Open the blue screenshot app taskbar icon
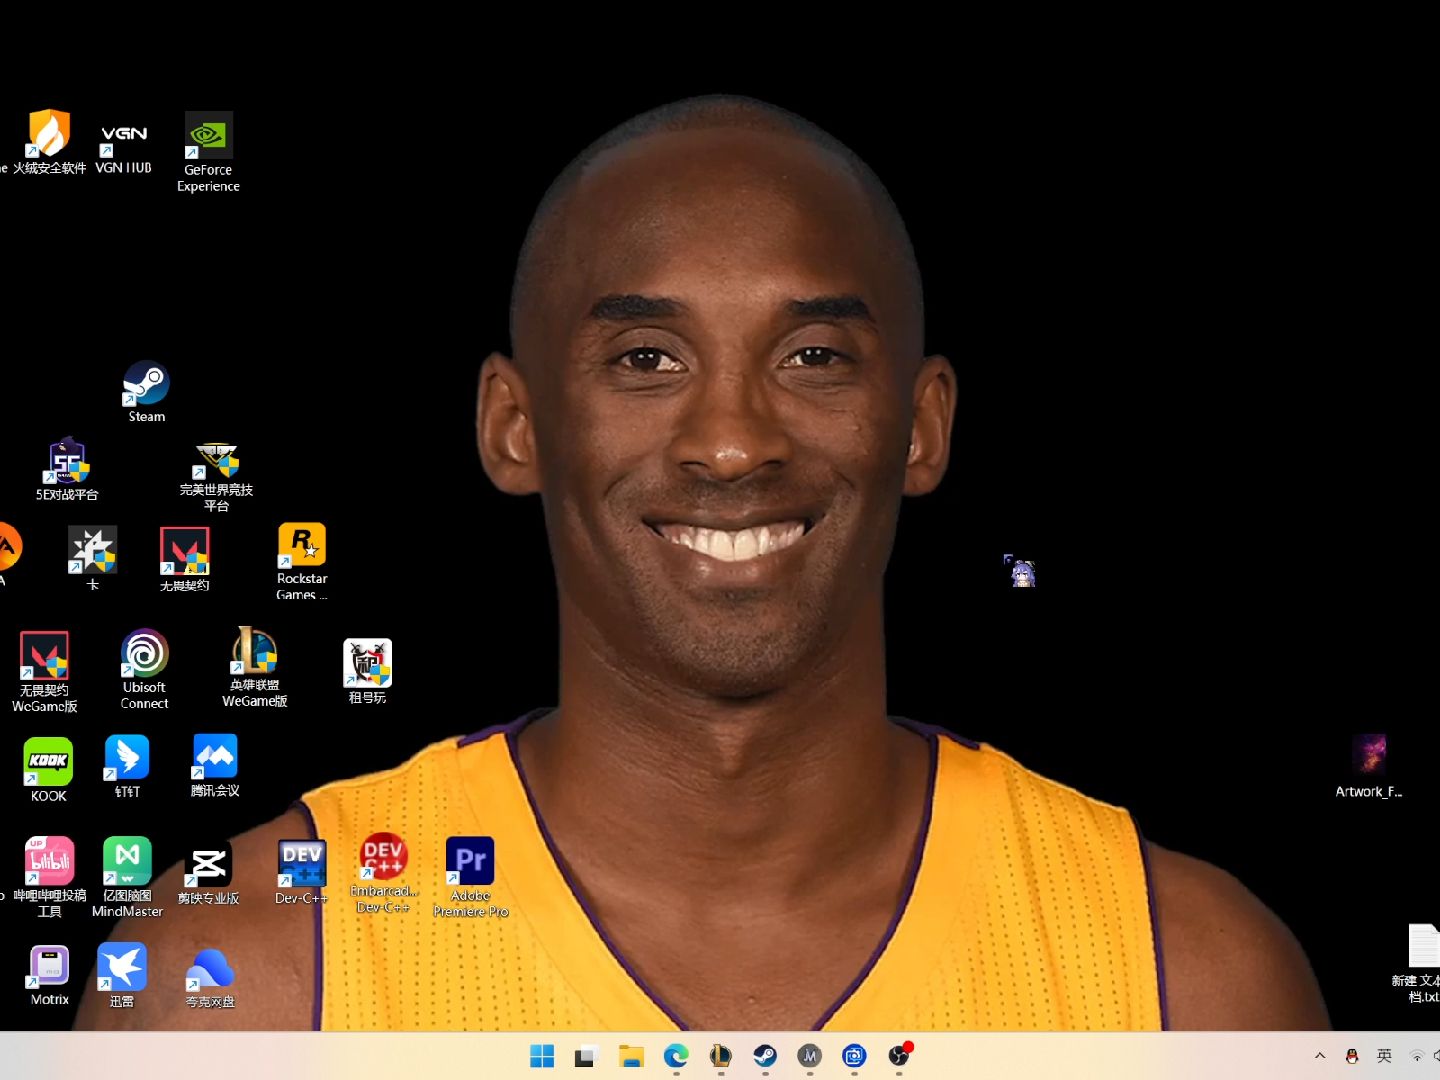 pyautogui.click(x=854, y=1056)
